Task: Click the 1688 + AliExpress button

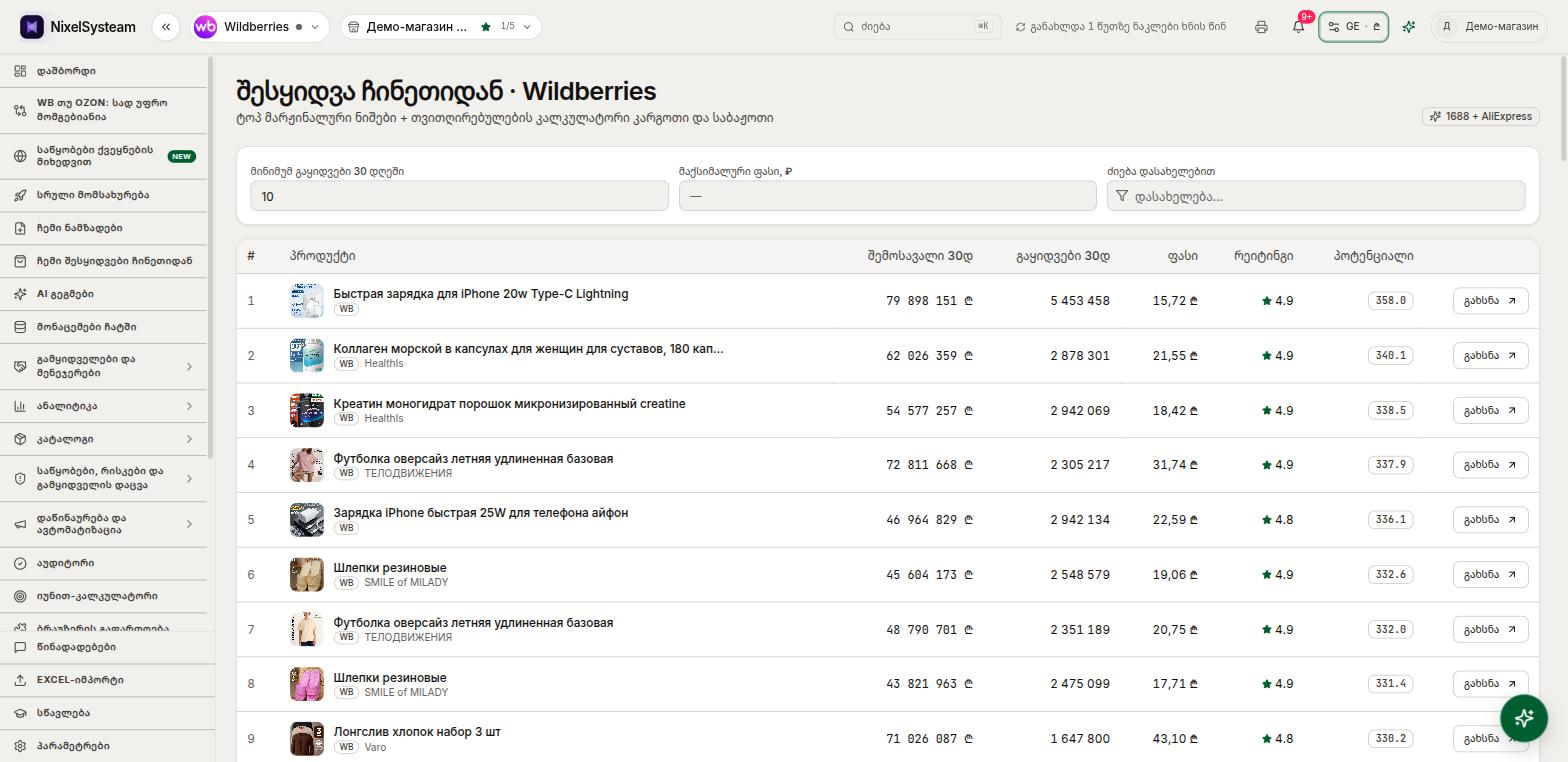Action: point(1481,116)
